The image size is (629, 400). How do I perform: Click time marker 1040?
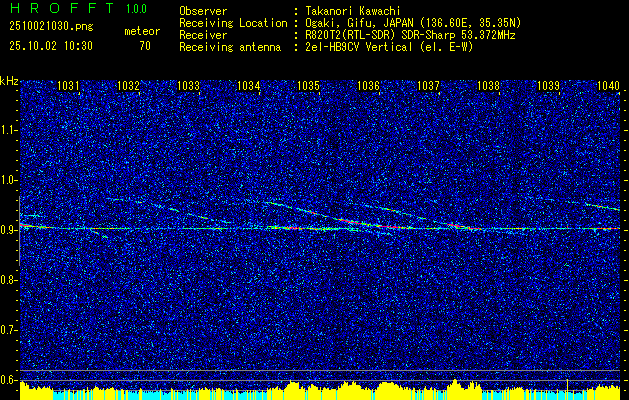pyautogui.click(x=609, y=85)
